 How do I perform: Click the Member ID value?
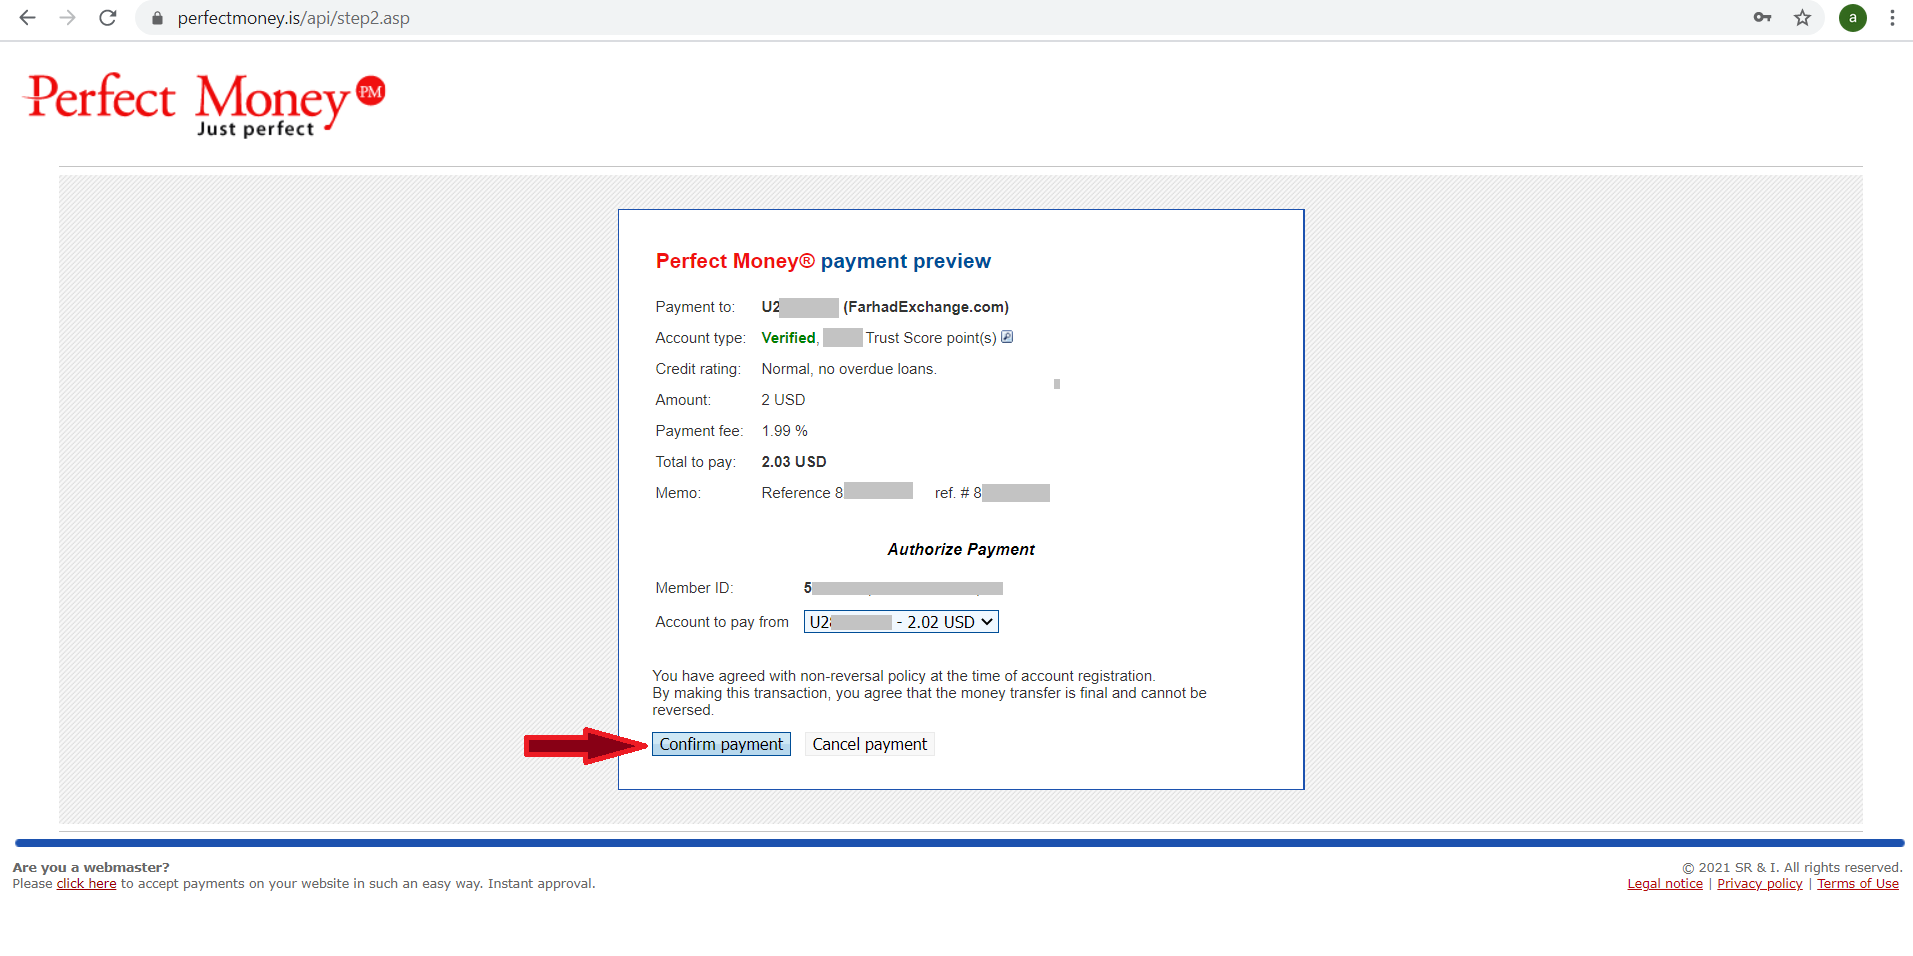(903, 588)
